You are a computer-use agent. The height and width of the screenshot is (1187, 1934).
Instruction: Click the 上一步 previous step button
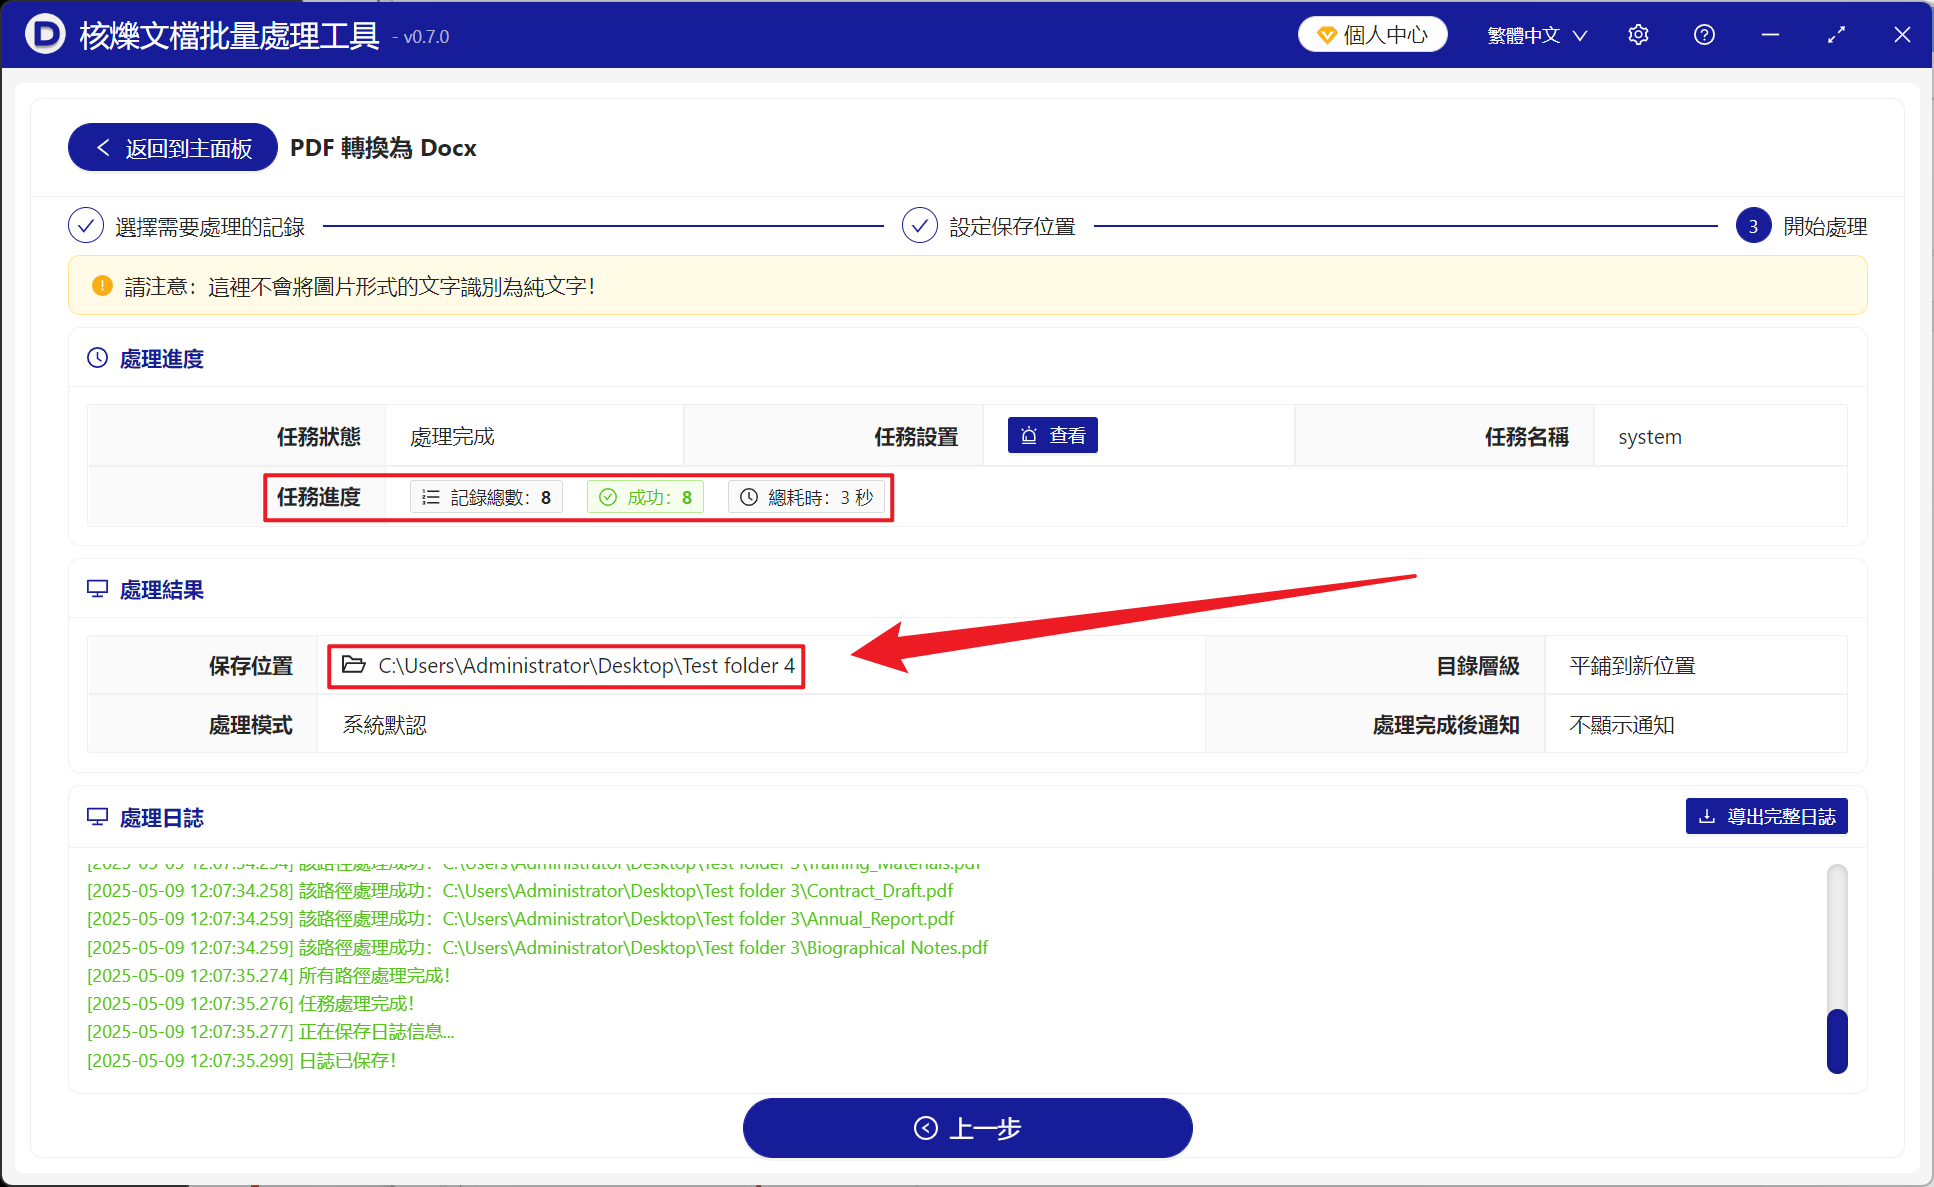(x=967, y=1128)
